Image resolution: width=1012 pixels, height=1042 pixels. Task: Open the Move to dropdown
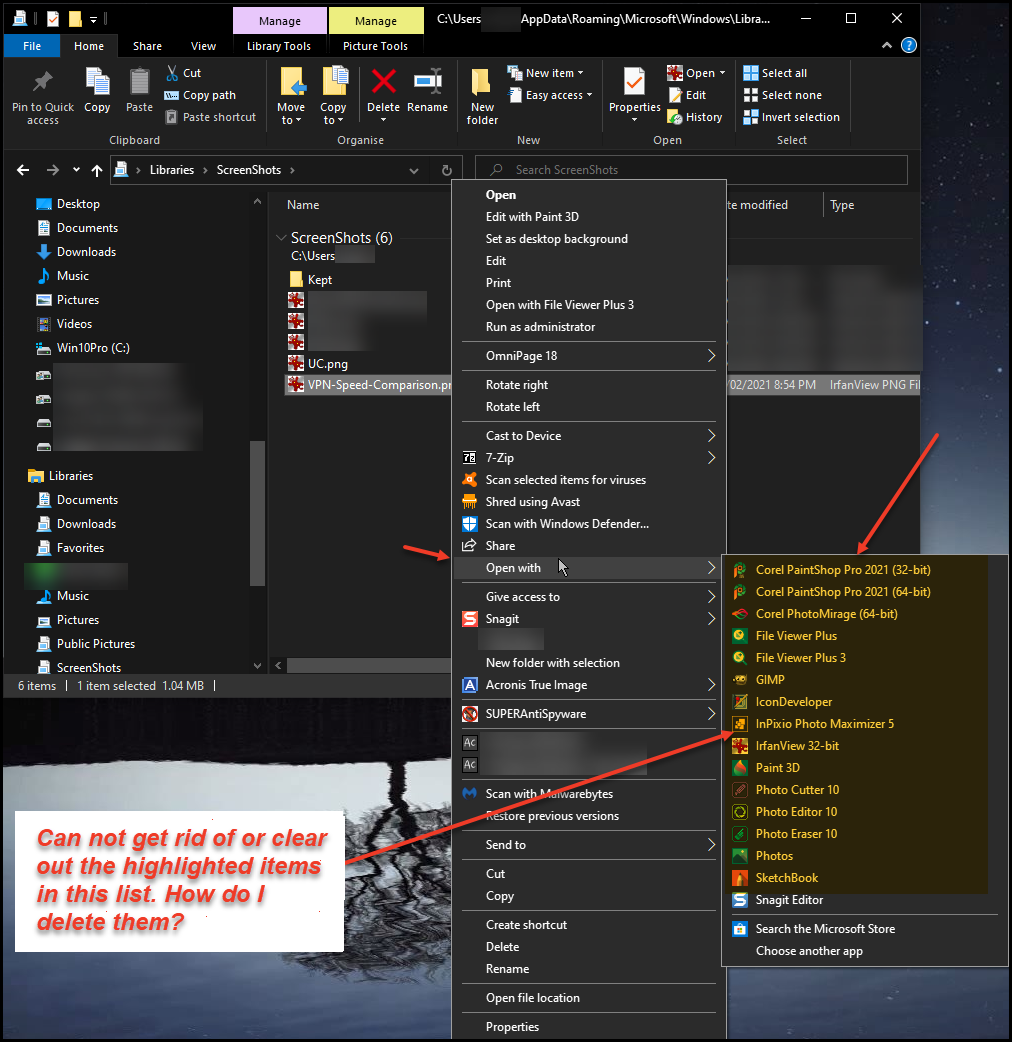point(291,114)
